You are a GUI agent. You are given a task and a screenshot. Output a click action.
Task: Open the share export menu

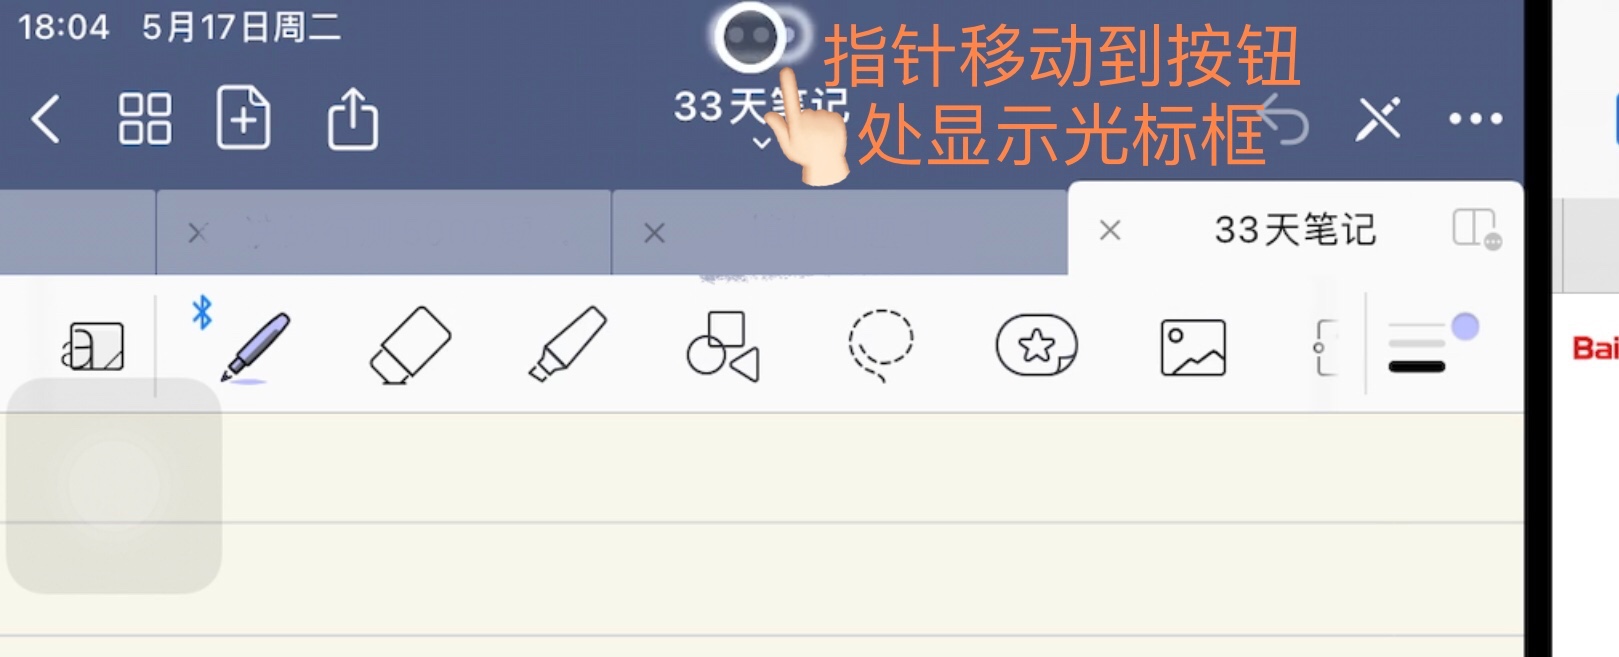coord(353,118)
